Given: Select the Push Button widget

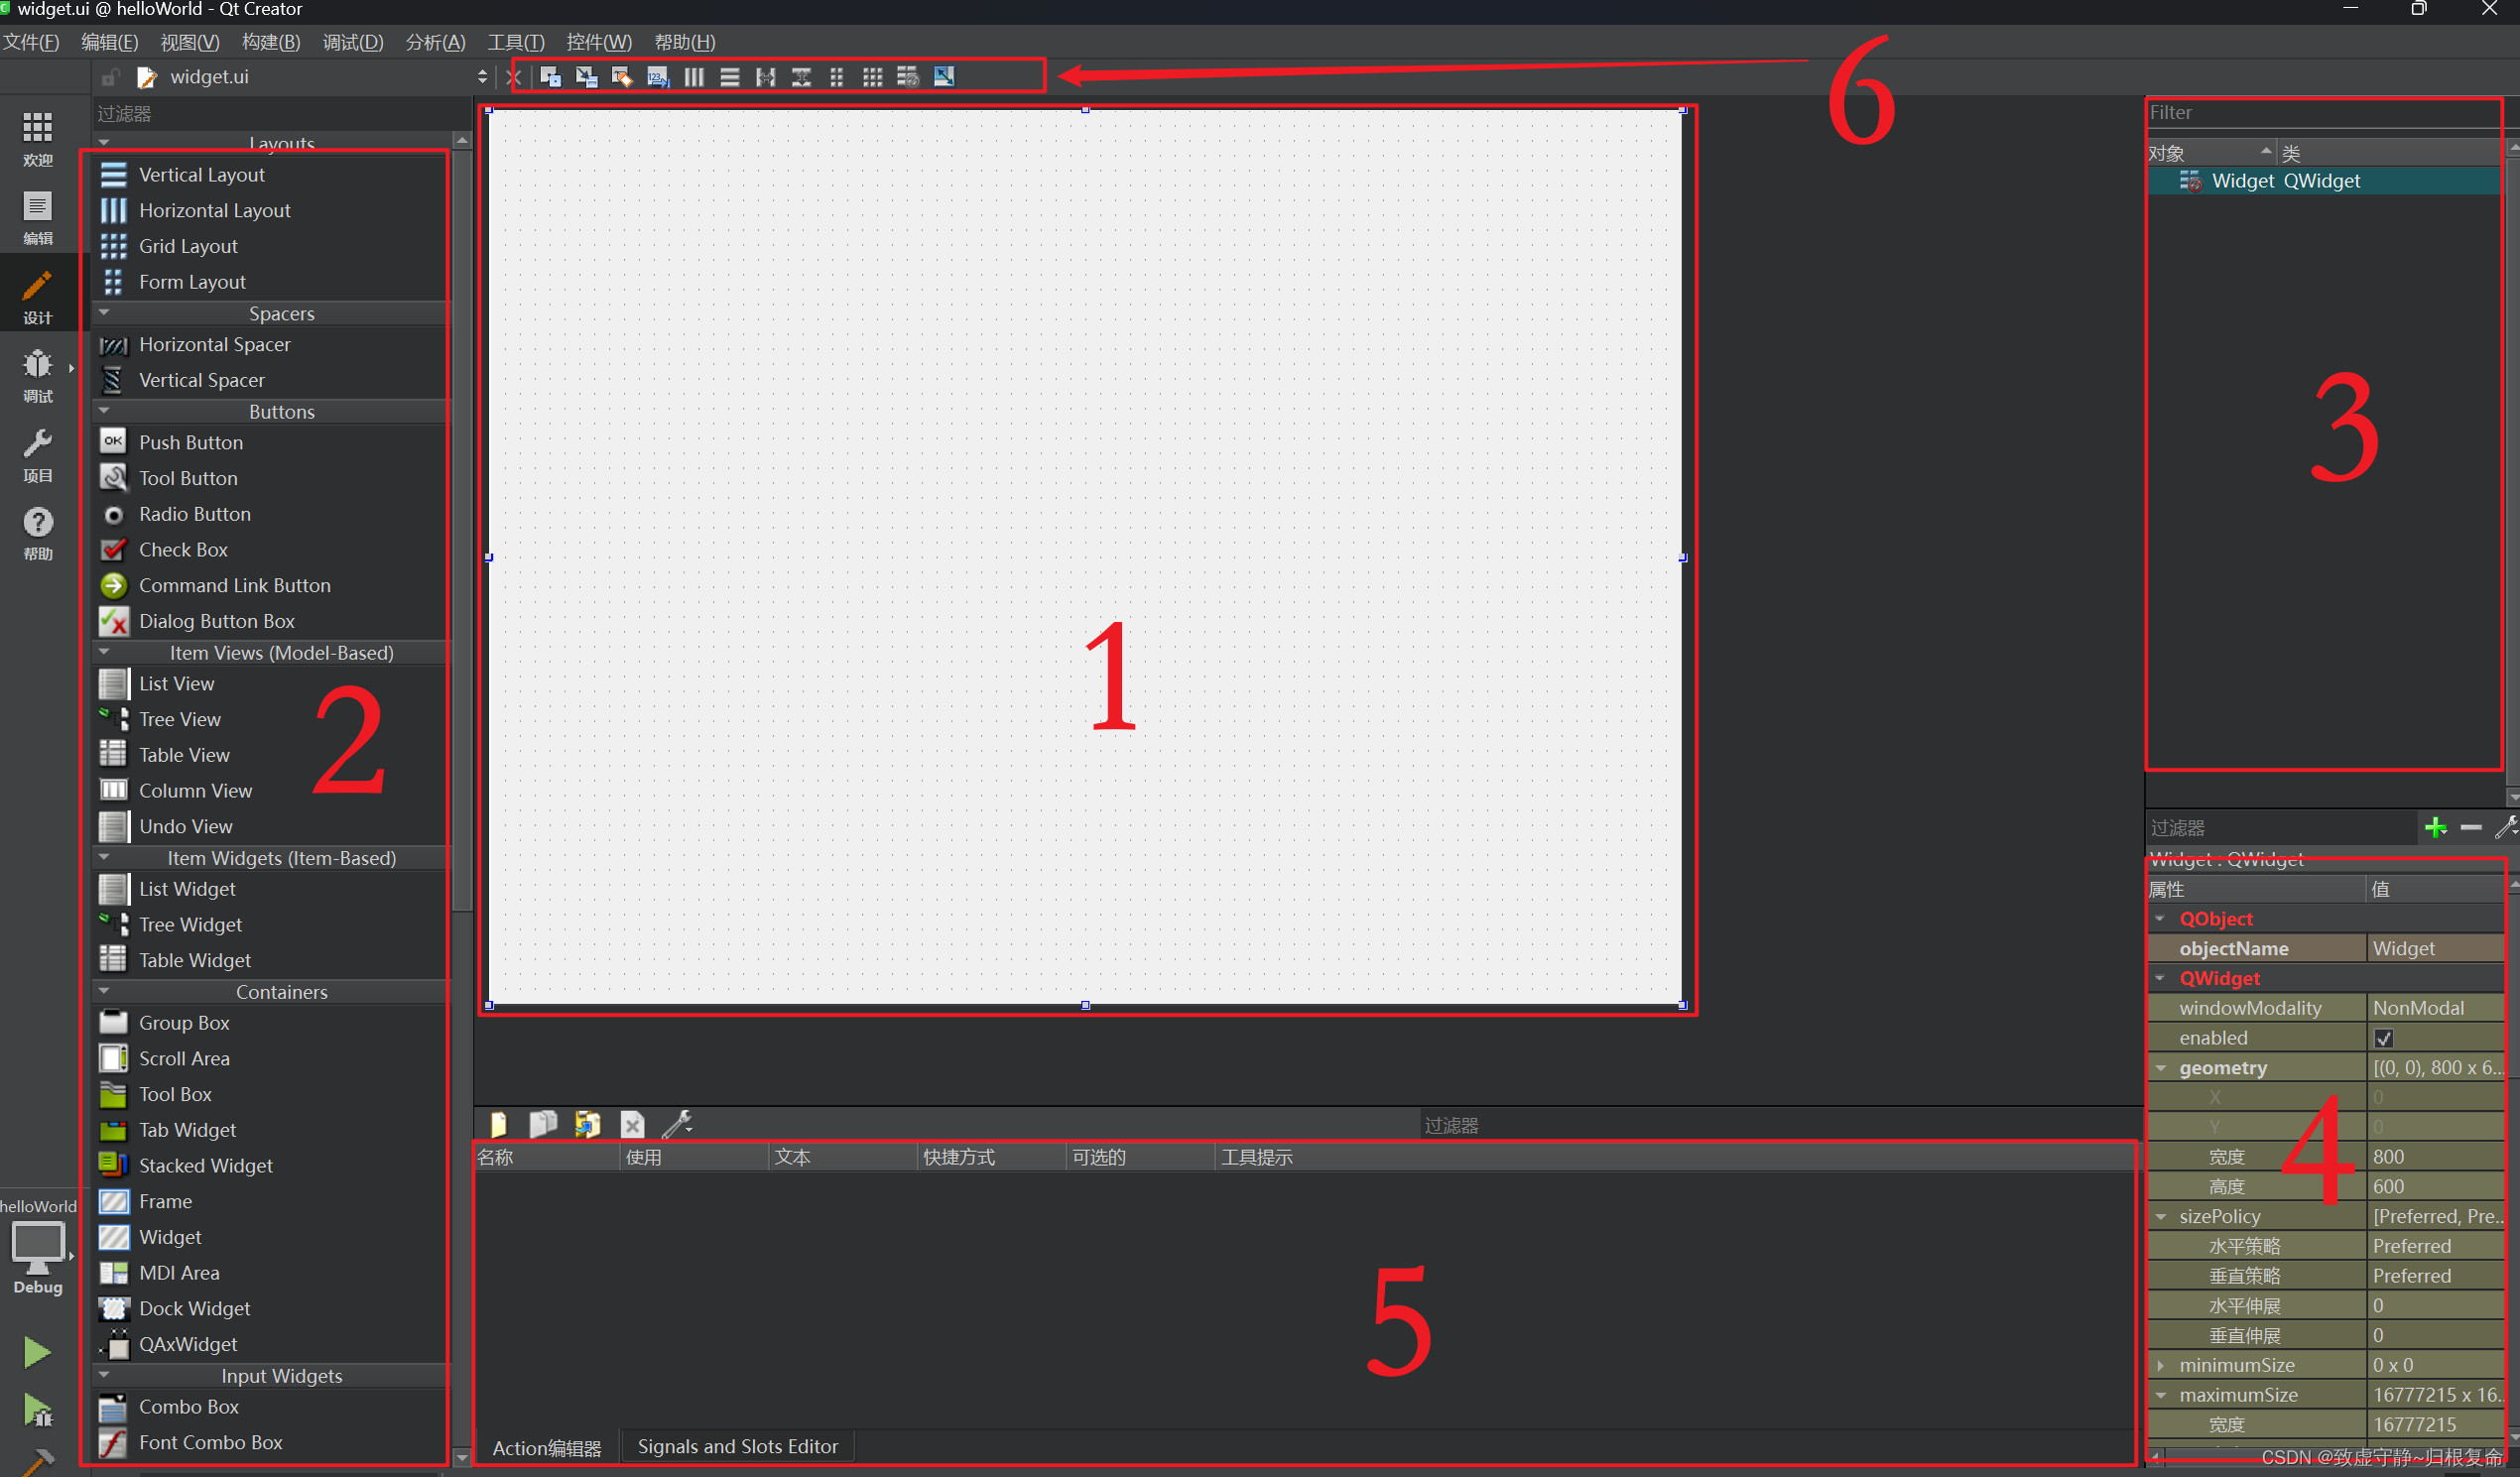Looking at the screenshot, I should click(189, 443).
